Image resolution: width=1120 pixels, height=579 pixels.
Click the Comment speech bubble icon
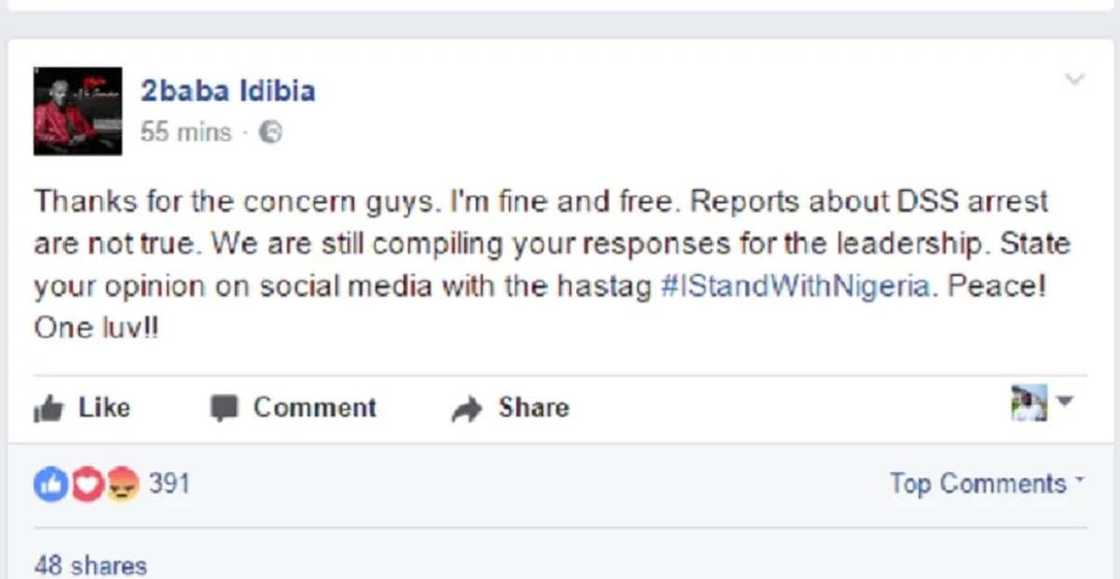pyautogui.click(x=228, y=407)
